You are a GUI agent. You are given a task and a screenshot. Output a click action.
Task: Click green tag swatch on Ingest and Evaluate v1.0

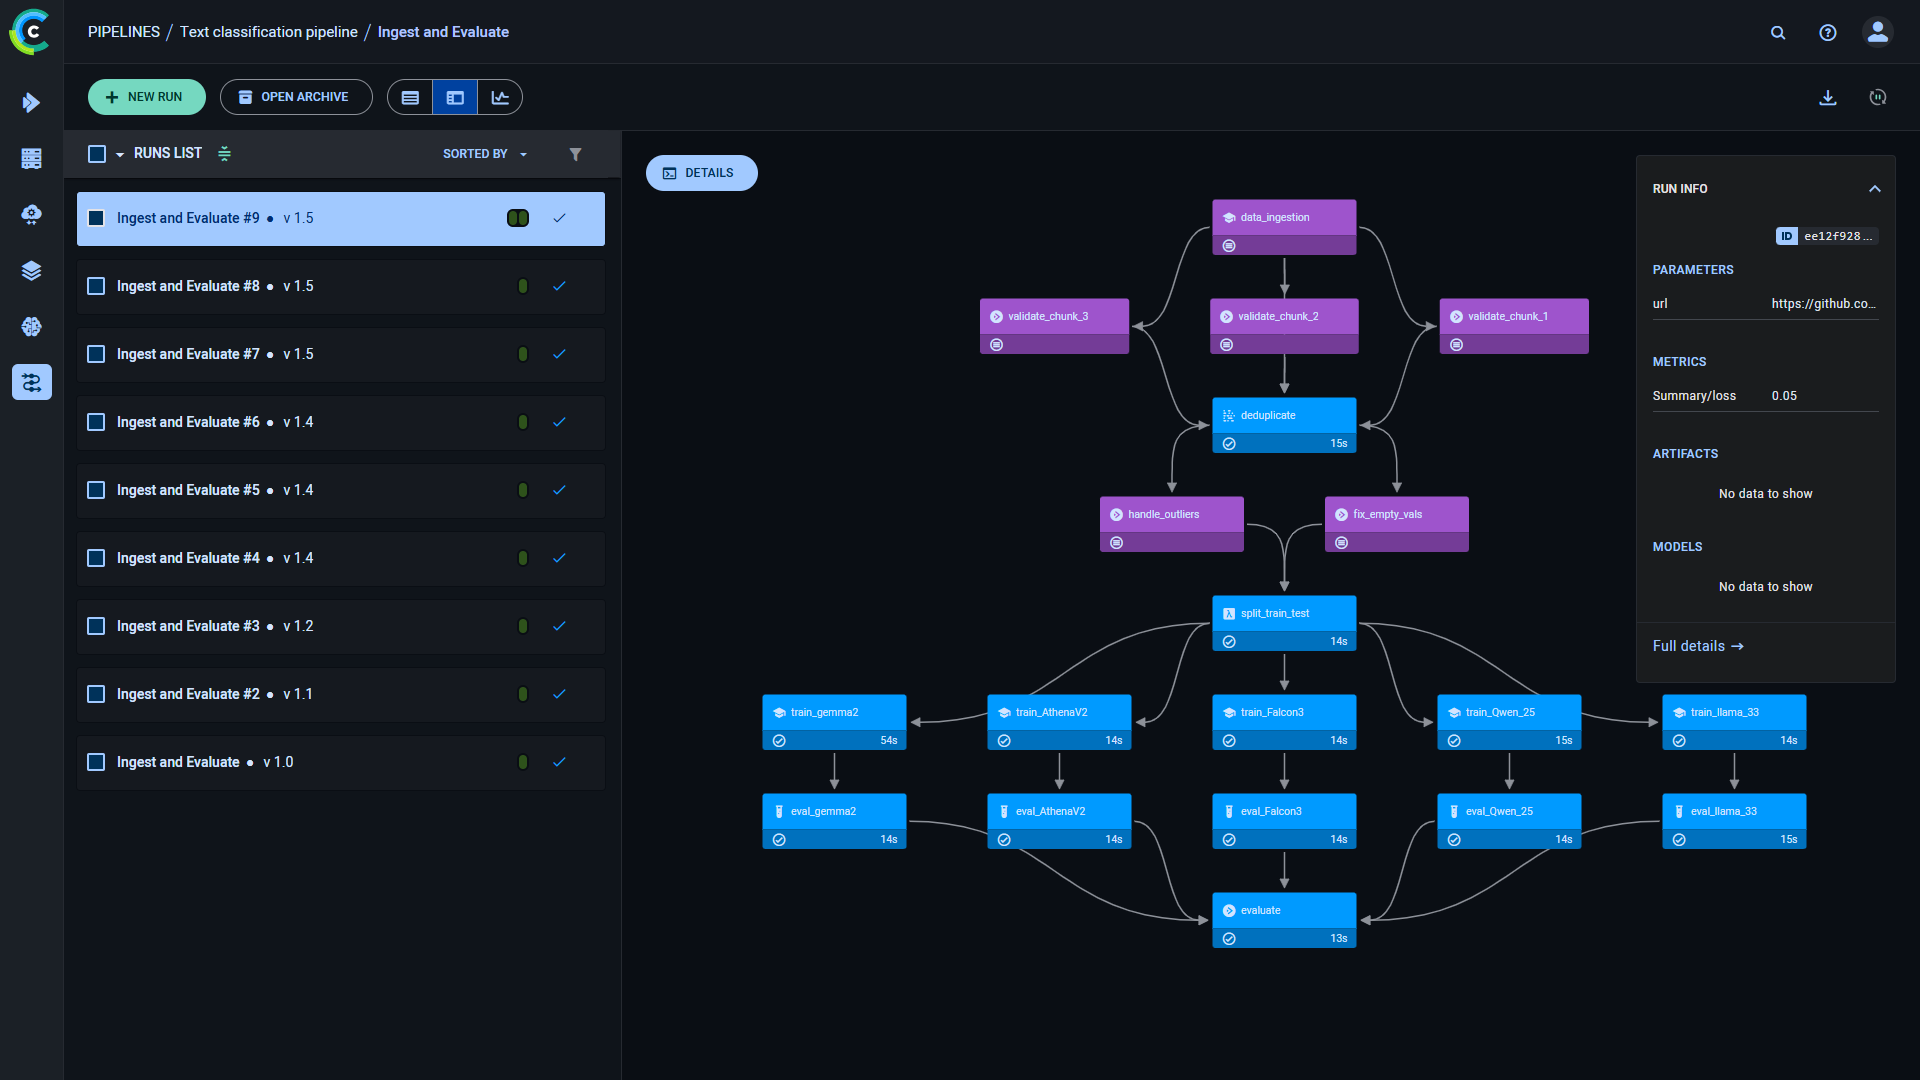point(523,762)
